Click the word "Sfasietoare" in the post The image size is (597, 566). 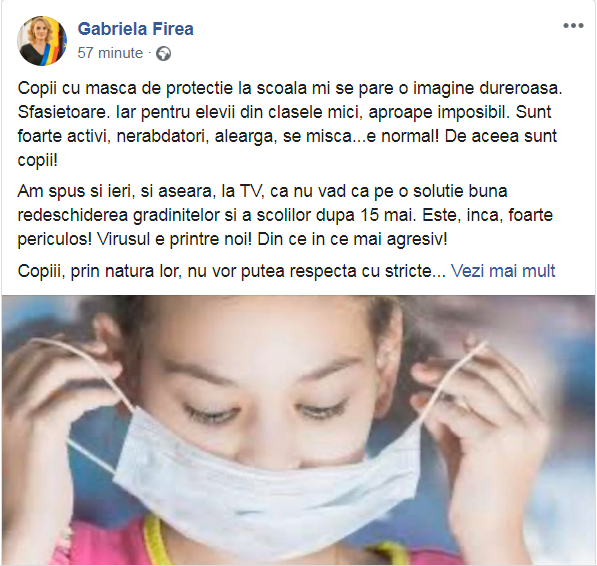coord(62,112)
